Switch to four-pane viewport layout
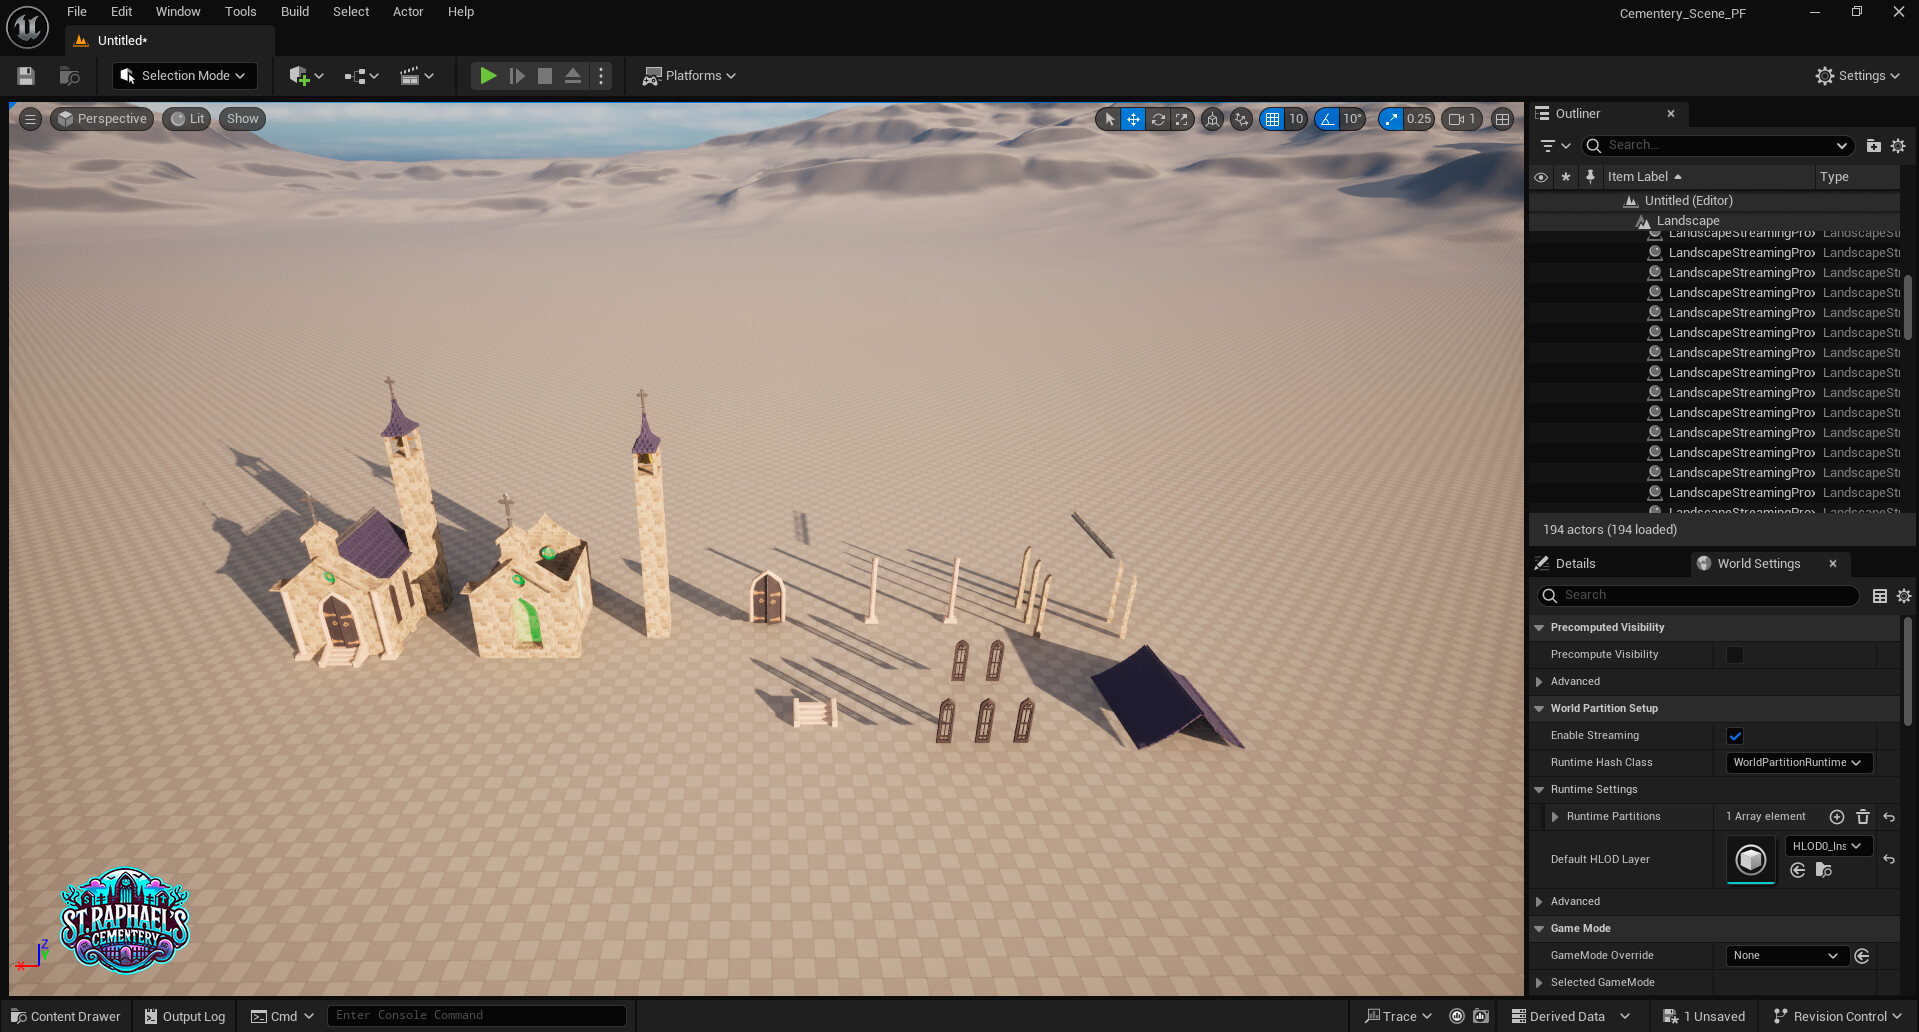1919x1032 pixels. coord(1502,119)
